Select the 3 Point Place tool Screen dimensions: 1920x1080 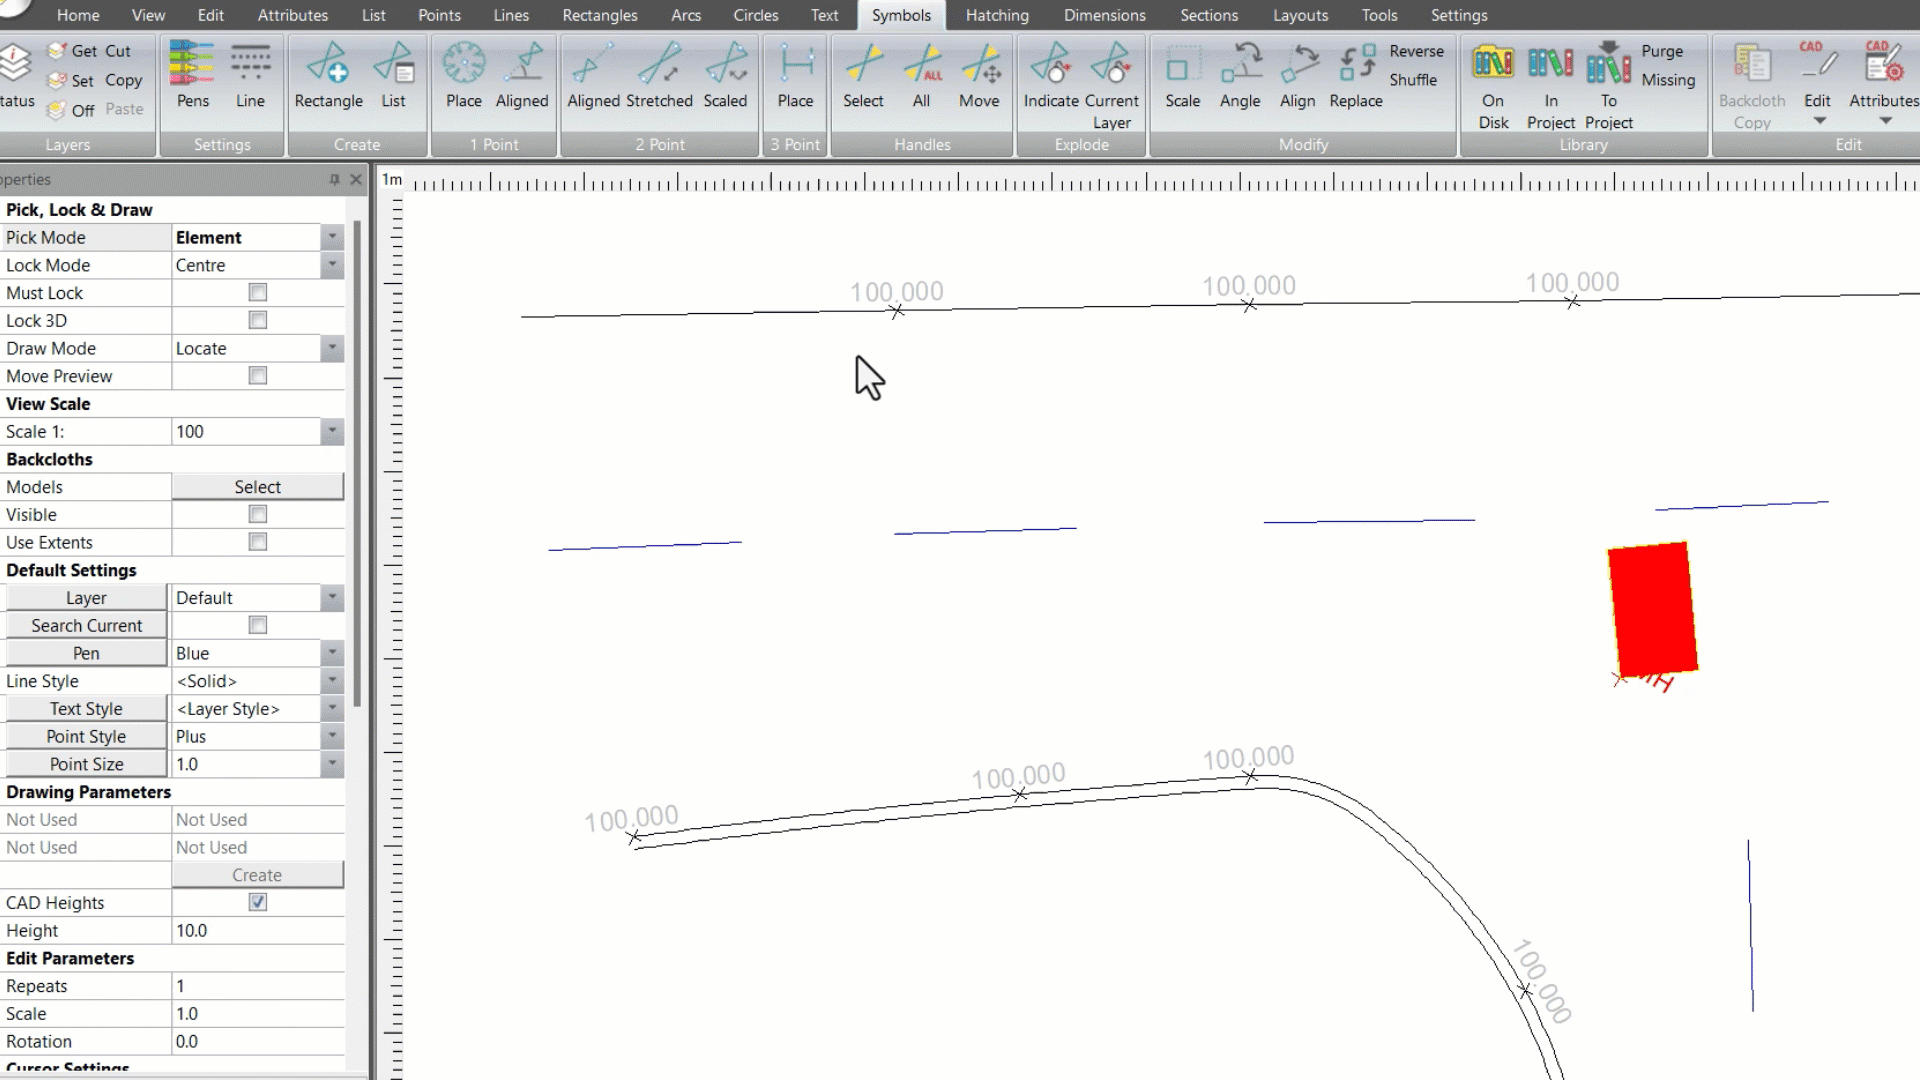pos(795,75)
